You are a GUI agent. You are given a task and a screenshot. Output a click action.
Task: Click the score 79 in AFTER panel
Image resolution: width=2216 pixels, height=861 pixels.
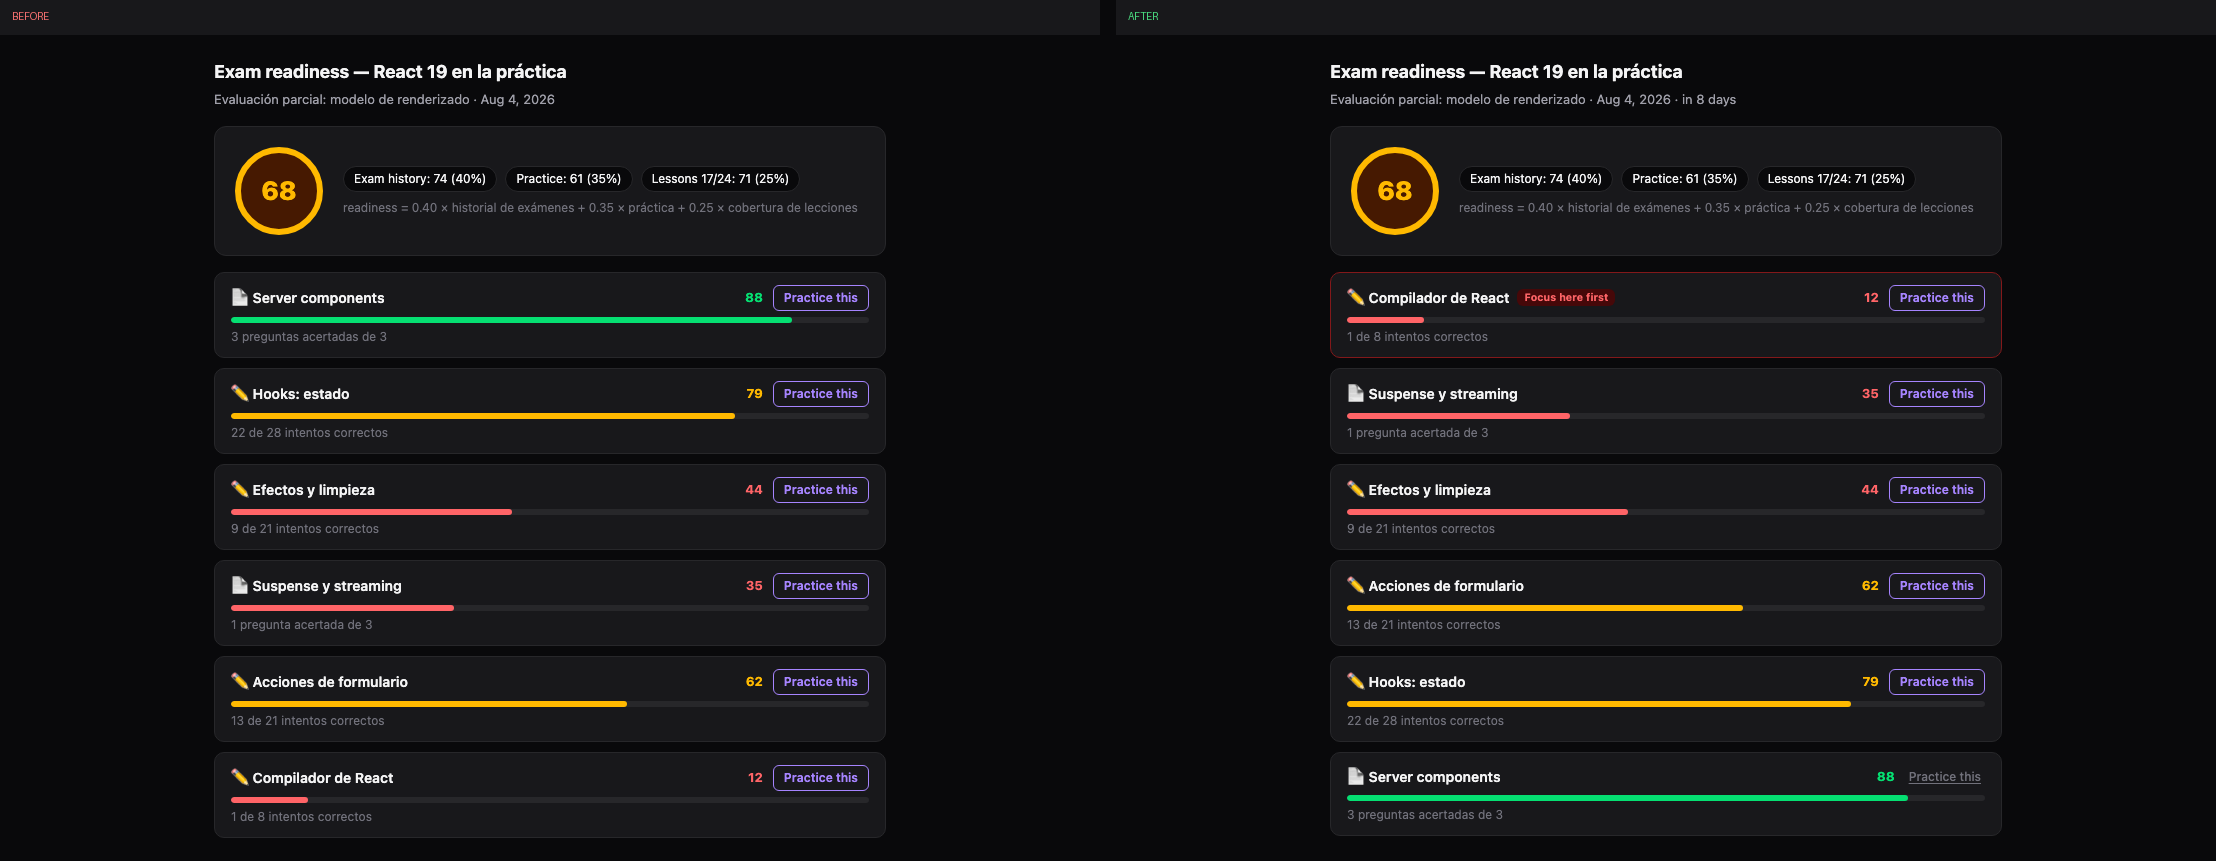point(1870,682)
